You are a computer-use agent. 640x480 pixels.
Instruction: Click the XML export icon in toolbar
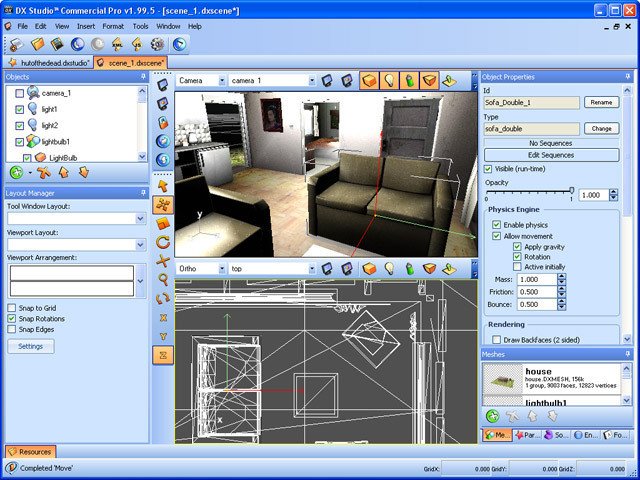click(116, 44)
